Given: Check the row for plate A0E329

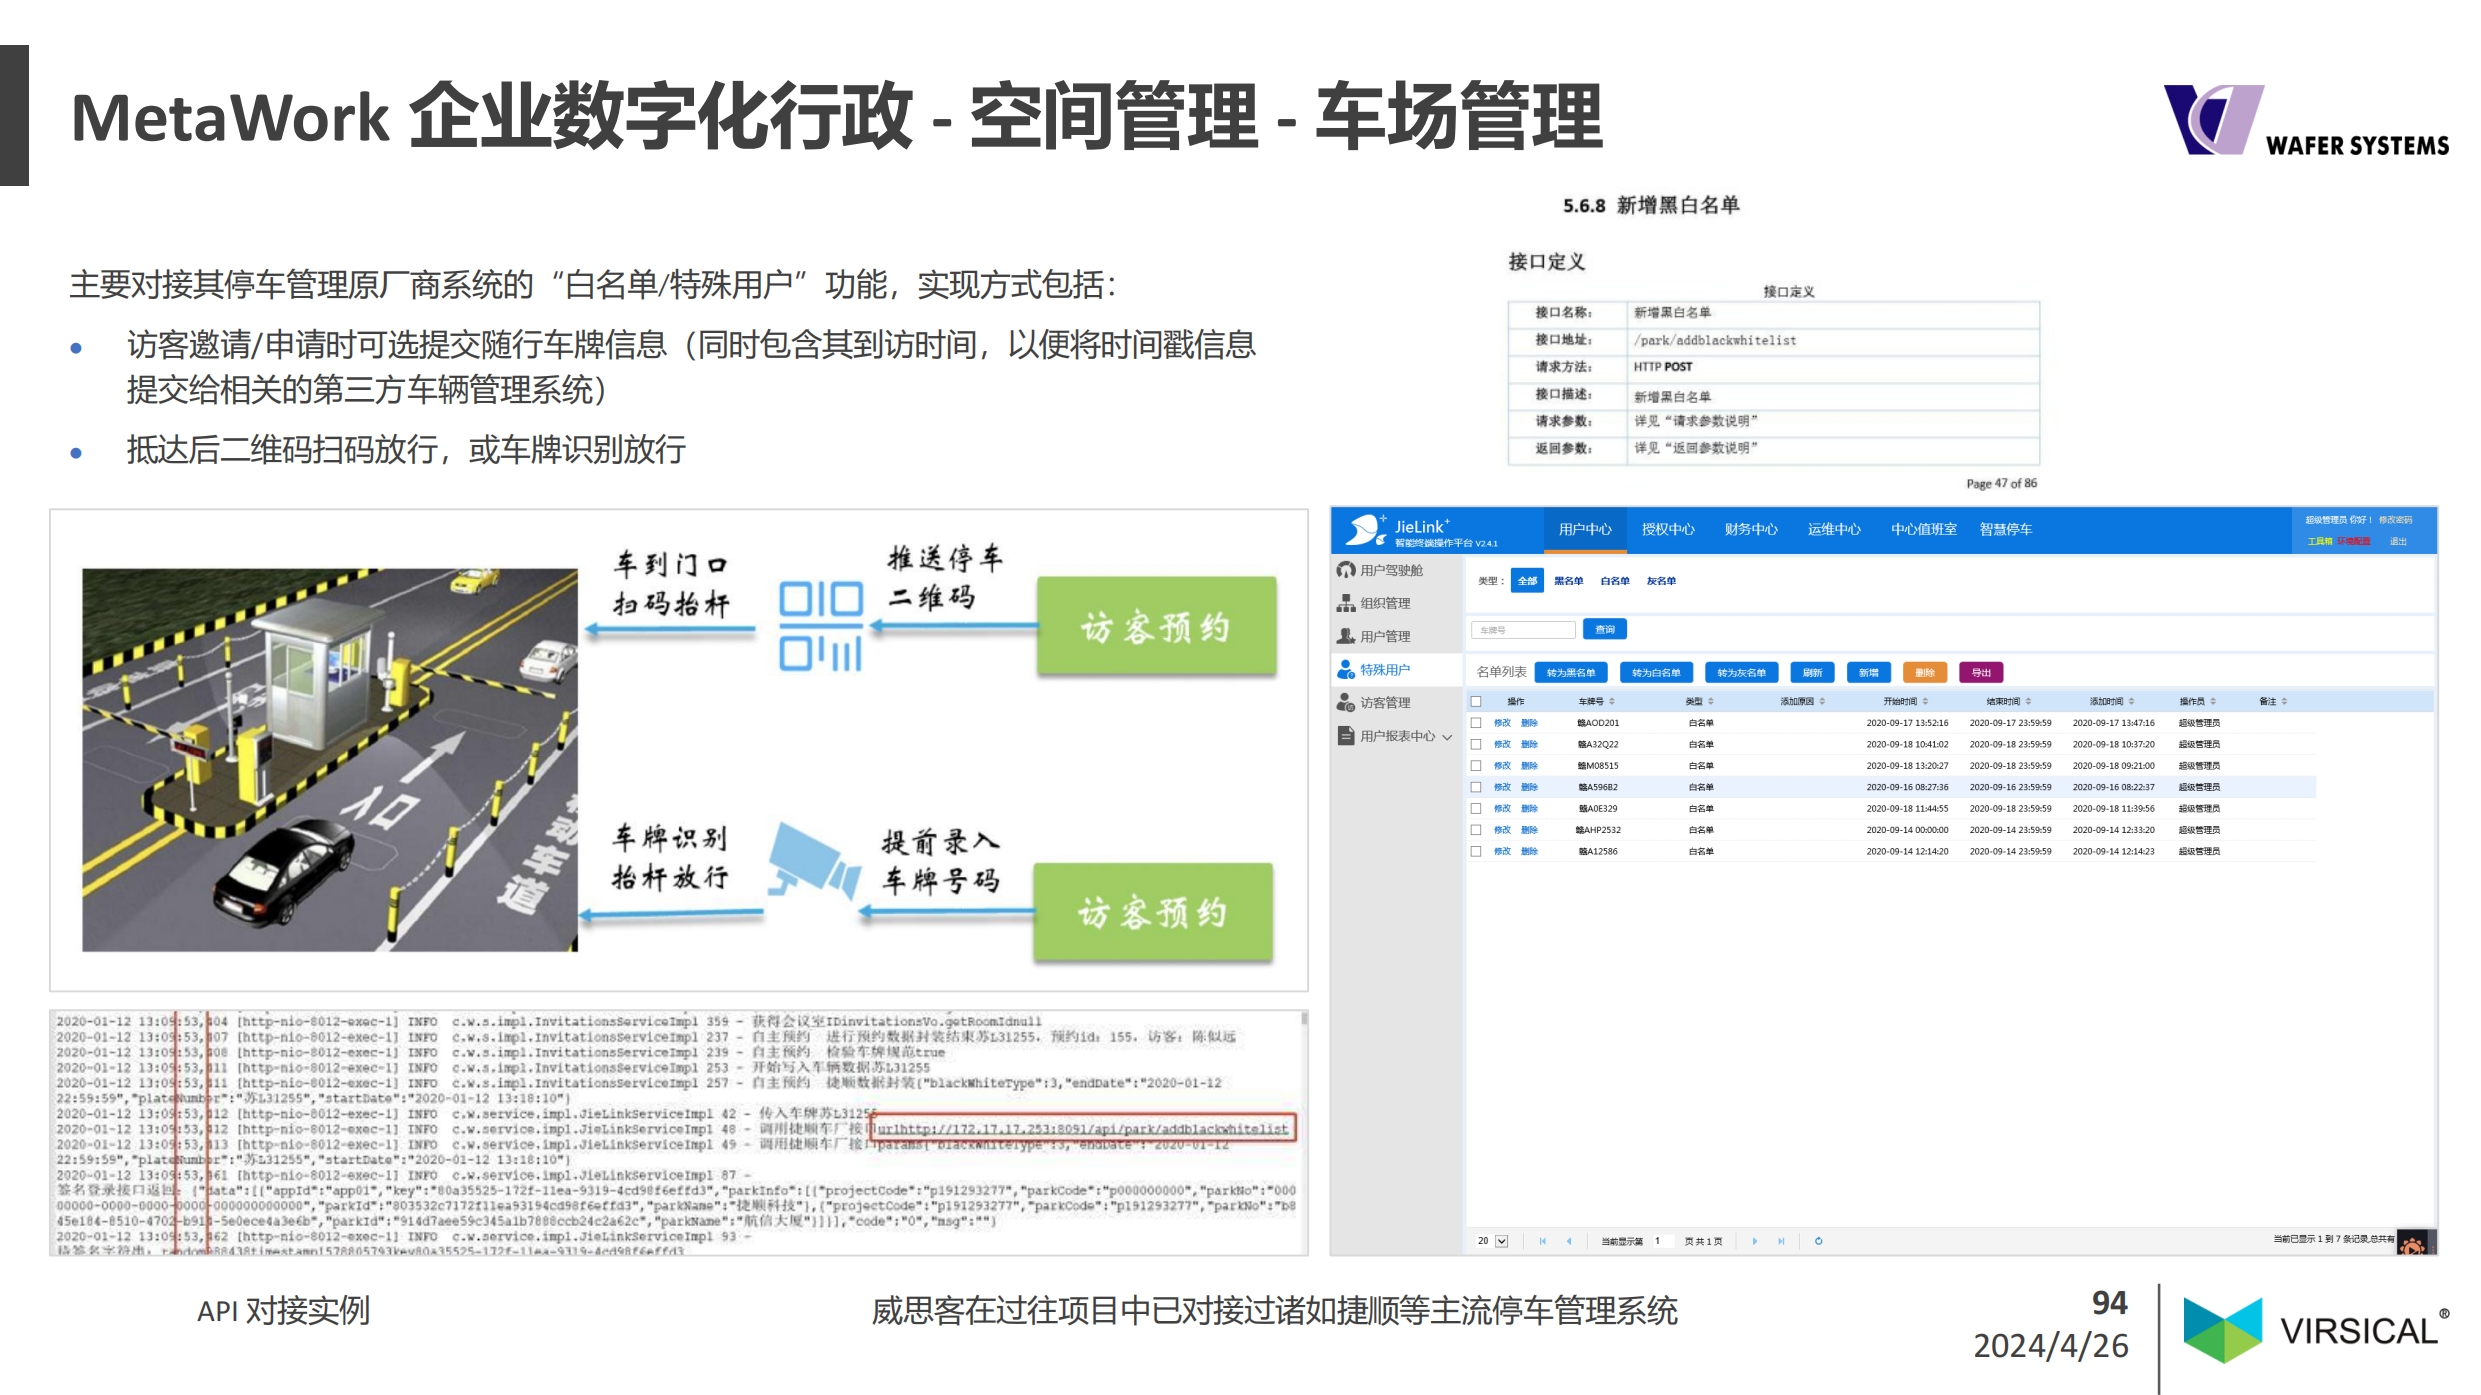Looking at the screenshot, I should coord(1476,808).
